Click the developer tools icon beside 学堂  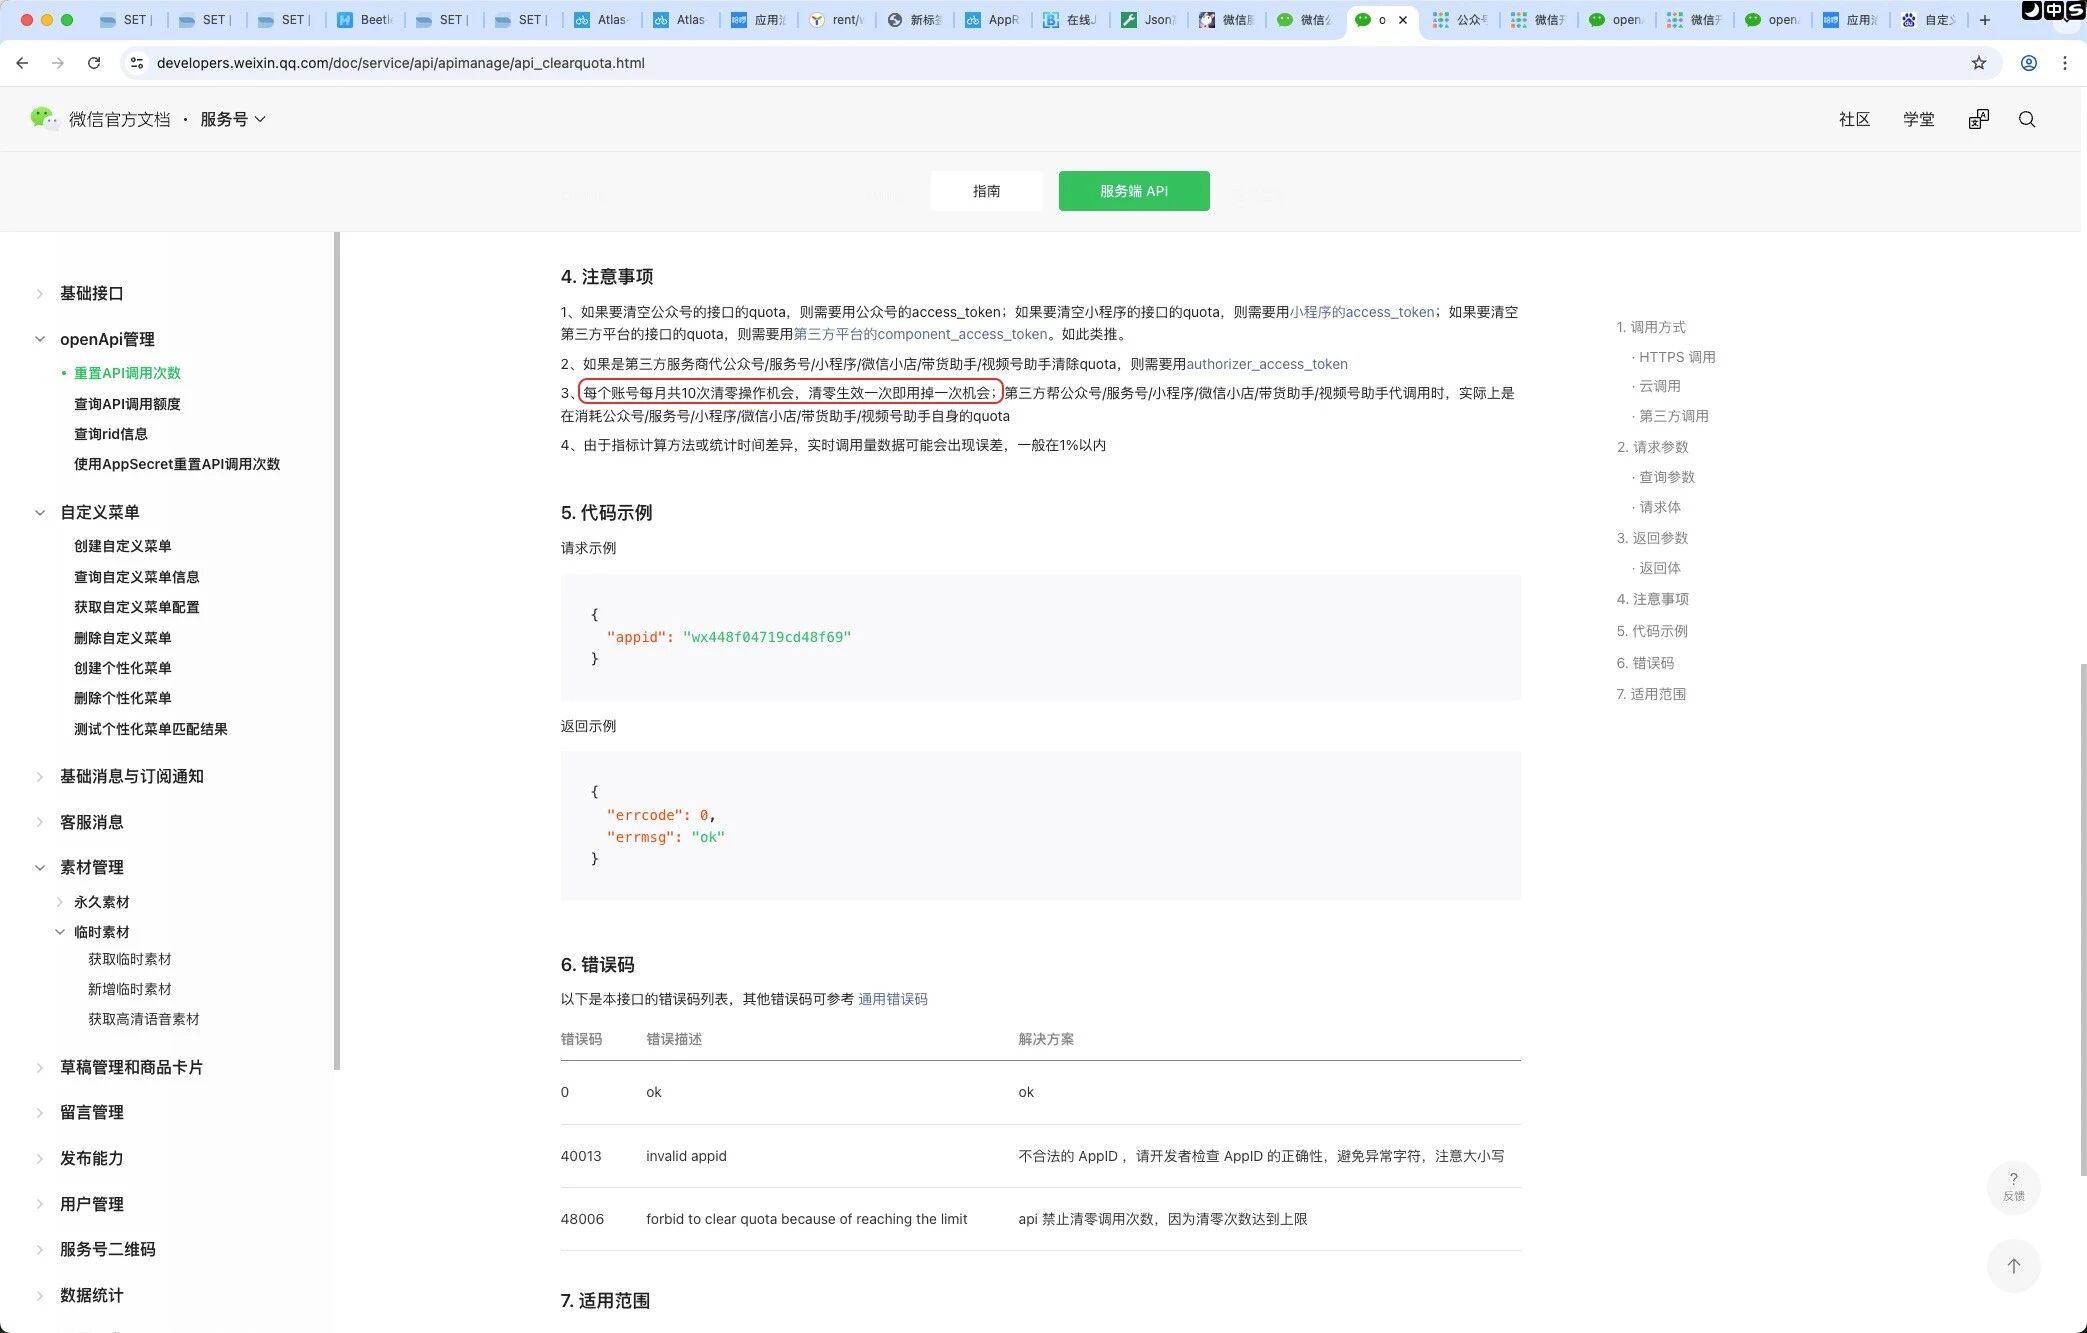click(x=1978, y=119)
